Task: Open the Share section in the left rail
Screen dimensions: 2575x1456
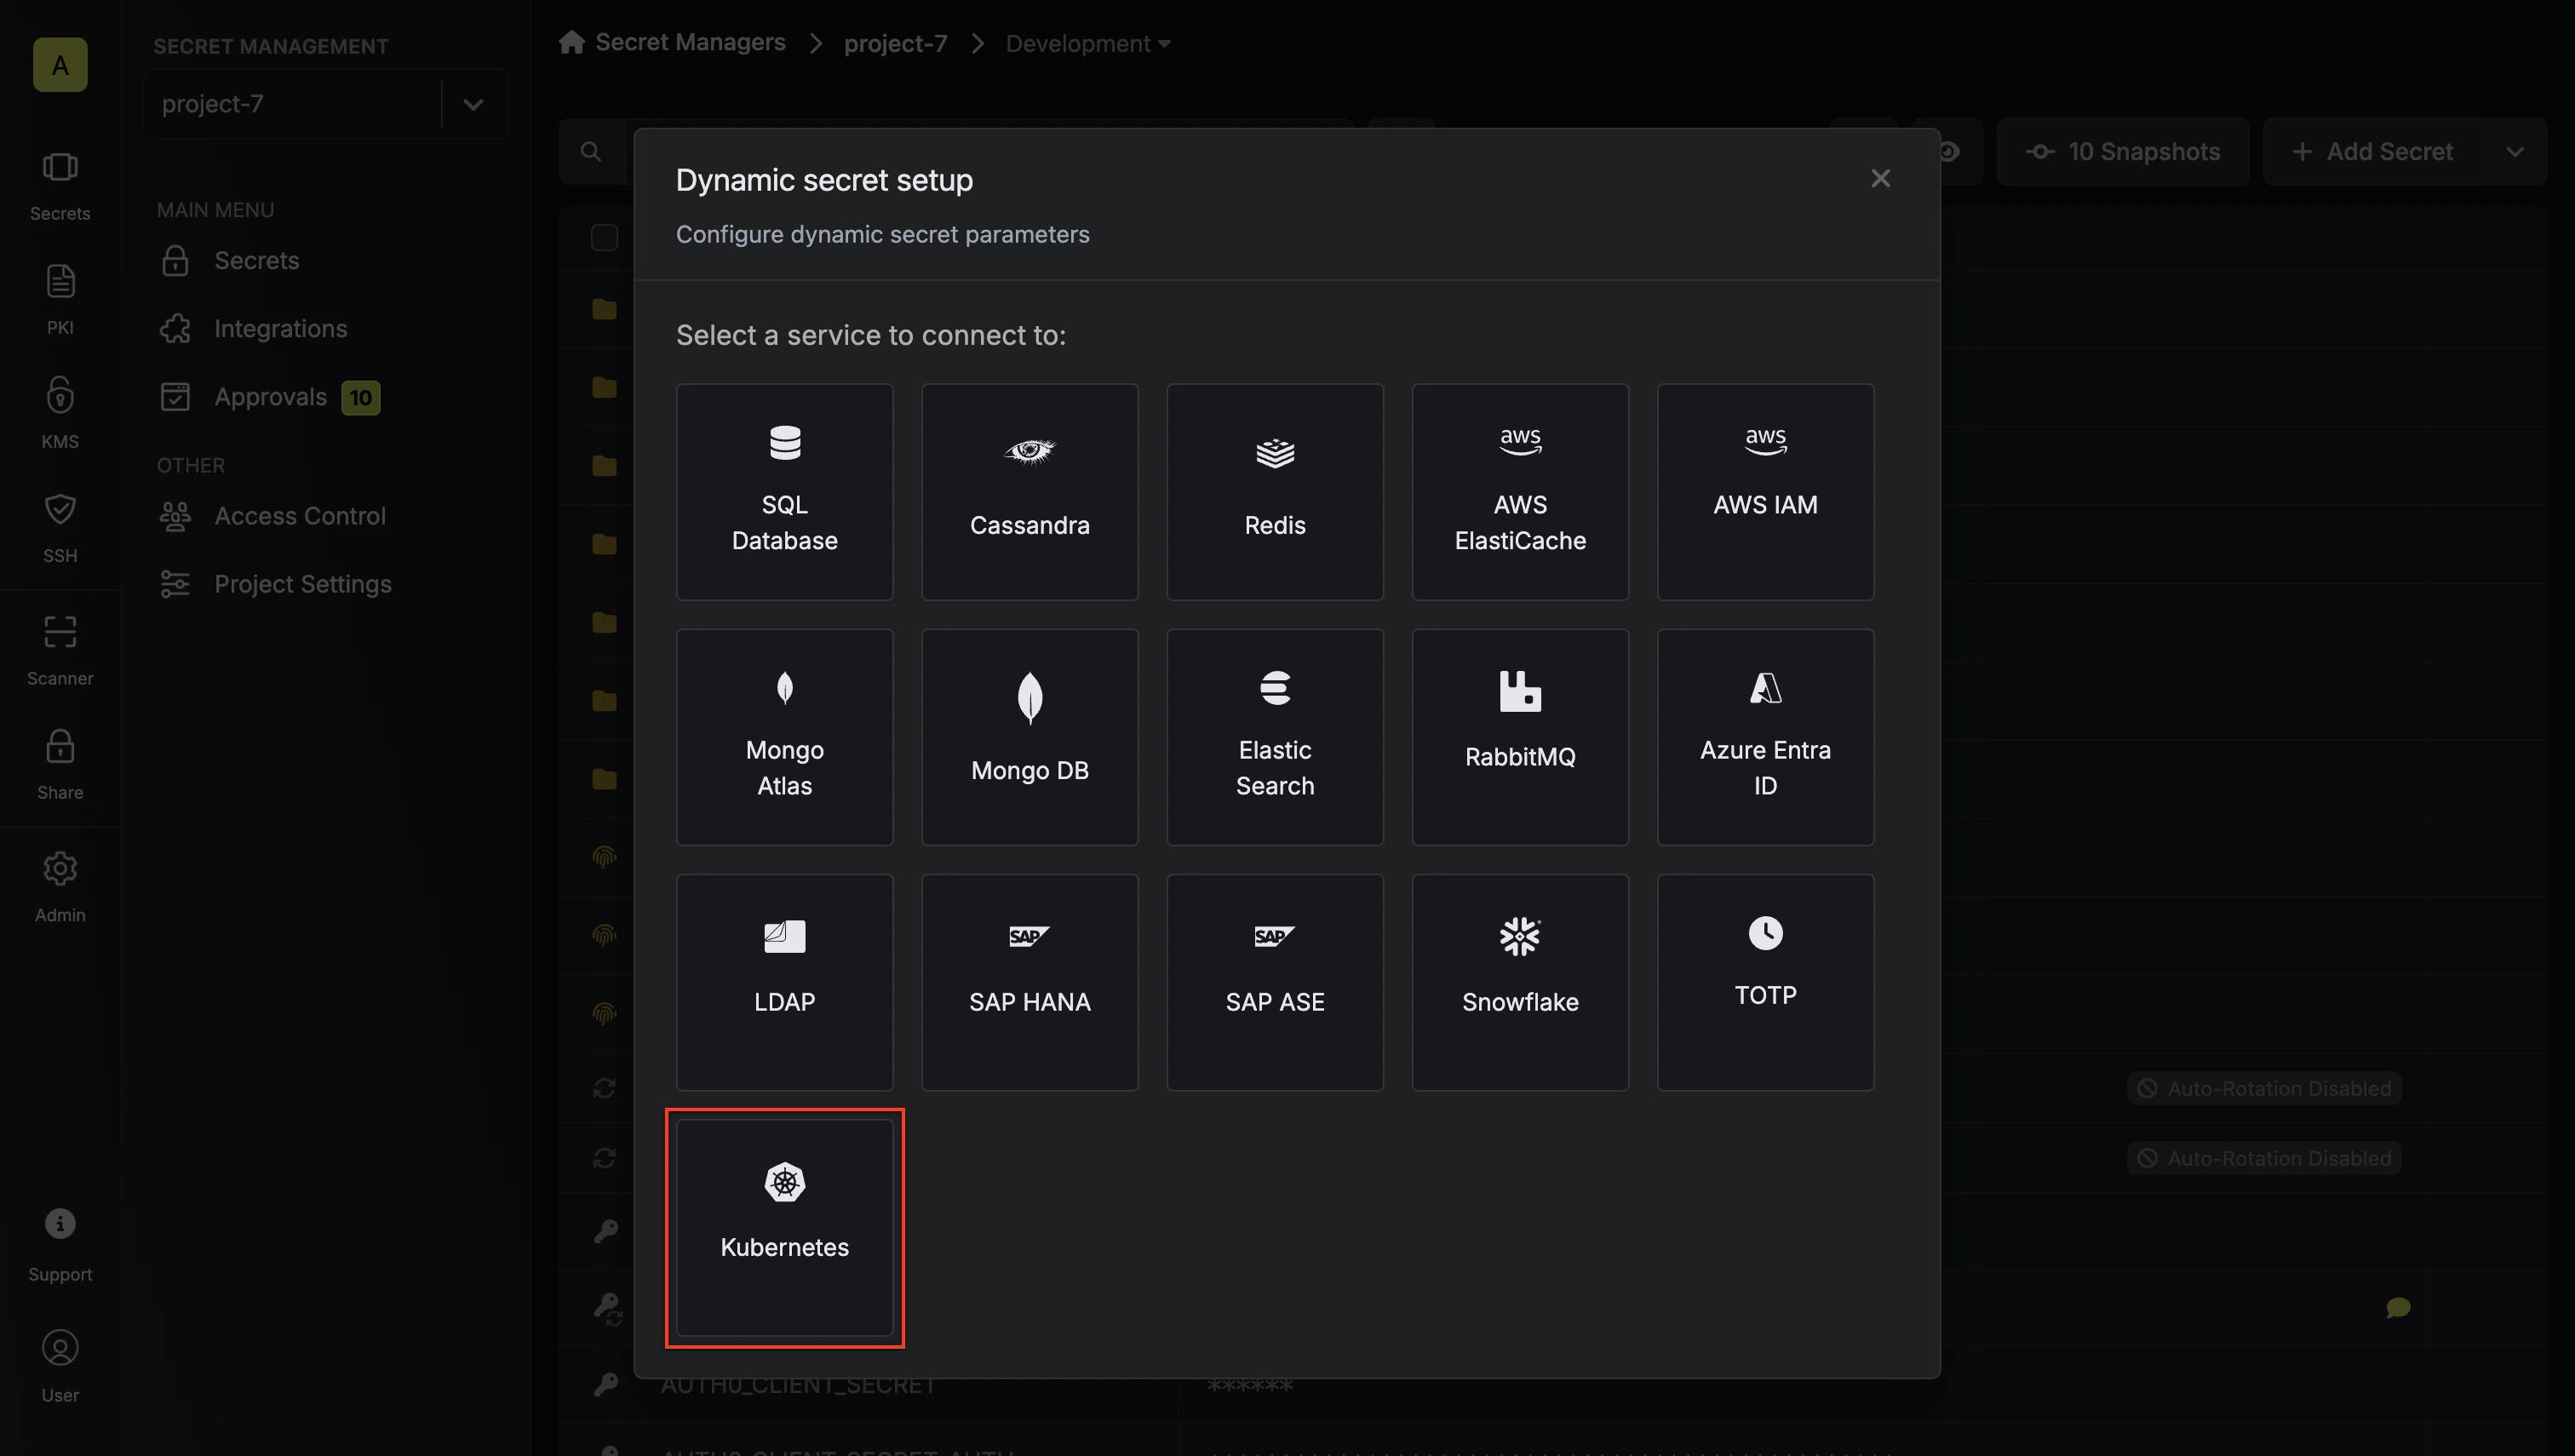Action: (60, 764)
